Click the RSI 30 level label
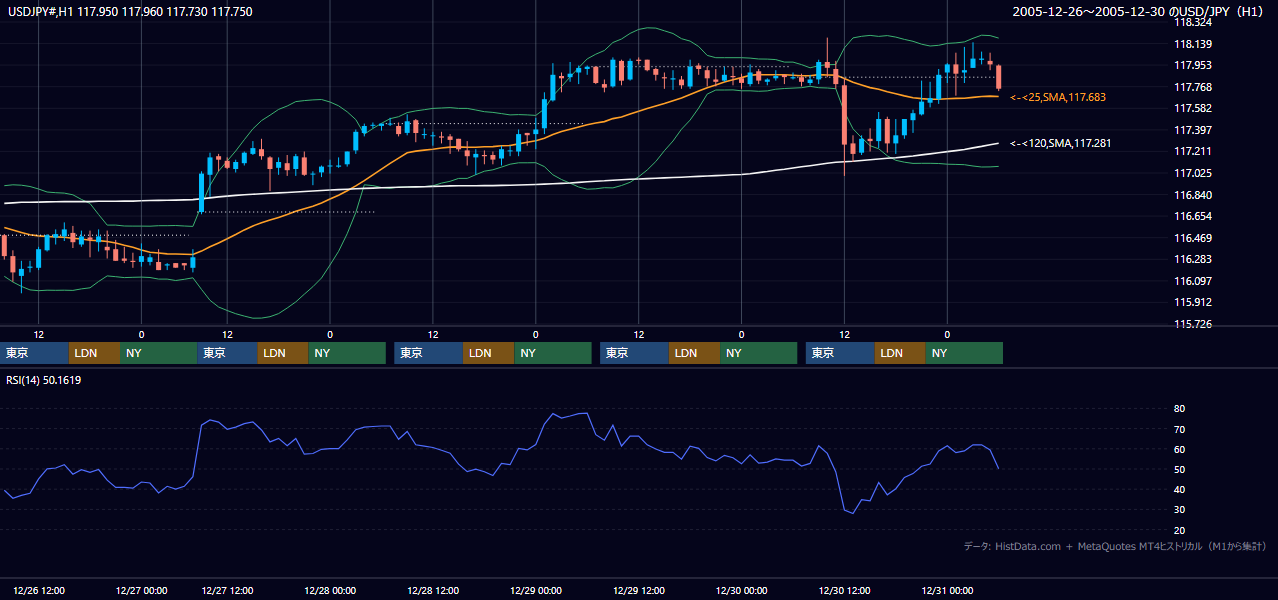 click(x=1179, y=509)
